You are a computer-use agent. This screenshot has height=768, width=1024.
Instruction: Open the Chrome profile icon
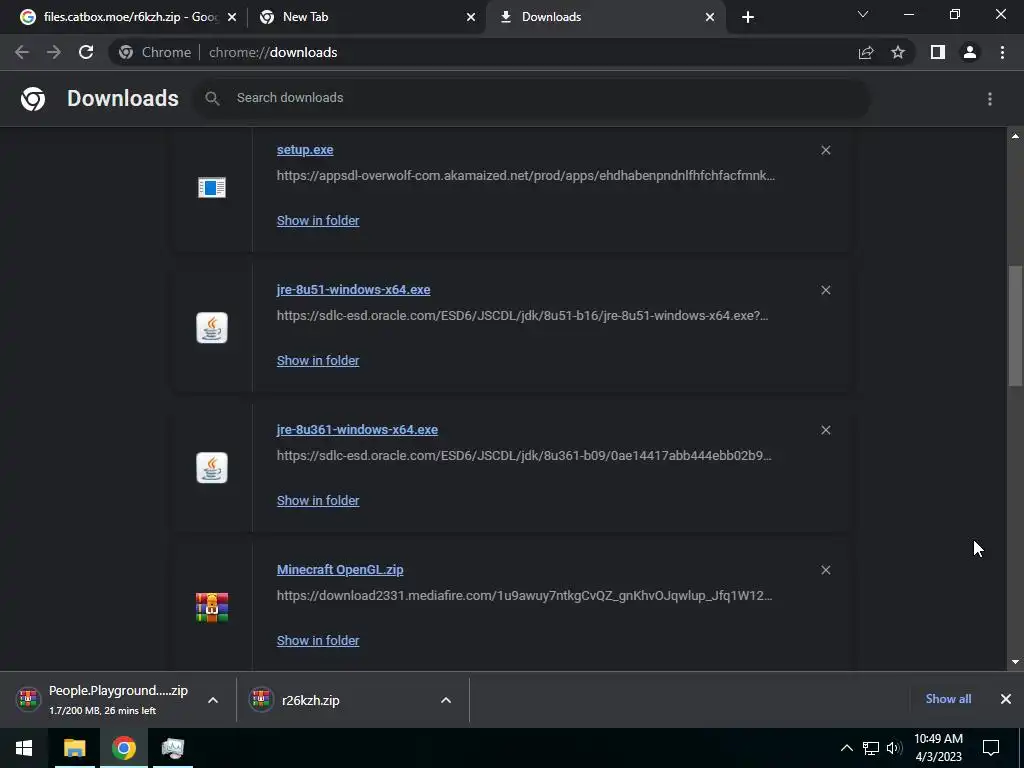[970, 52]
